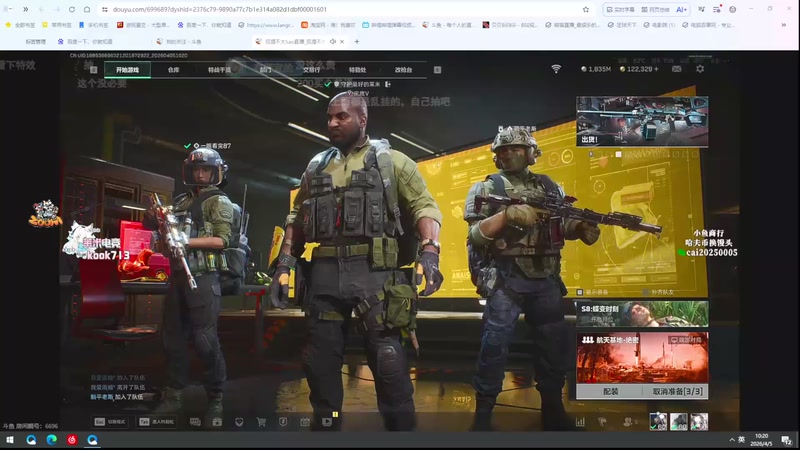Click the Tab 进入特勤处 button
Image resolution: width=800 pixels, height=450 pixels.
point(157,422)
